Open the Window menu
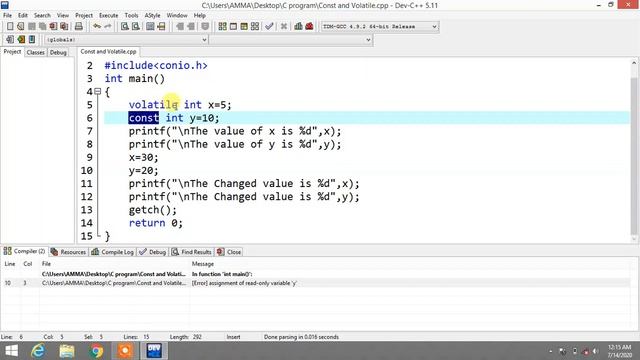This screenshot has height=360, width=640. 177,16
